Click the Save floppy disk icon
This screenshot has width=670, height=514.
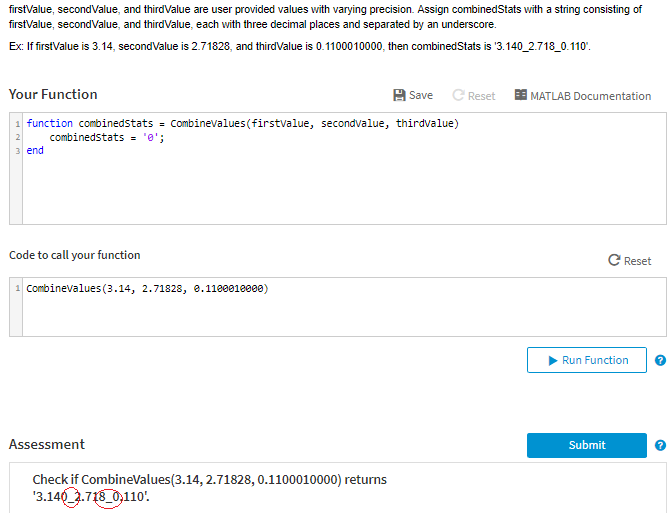click(x=400, y=95)
